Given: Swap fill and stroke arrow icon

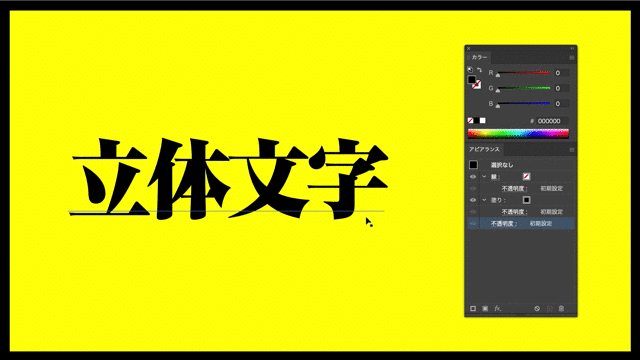Looking at the screenshot, I should click(479, 70).
